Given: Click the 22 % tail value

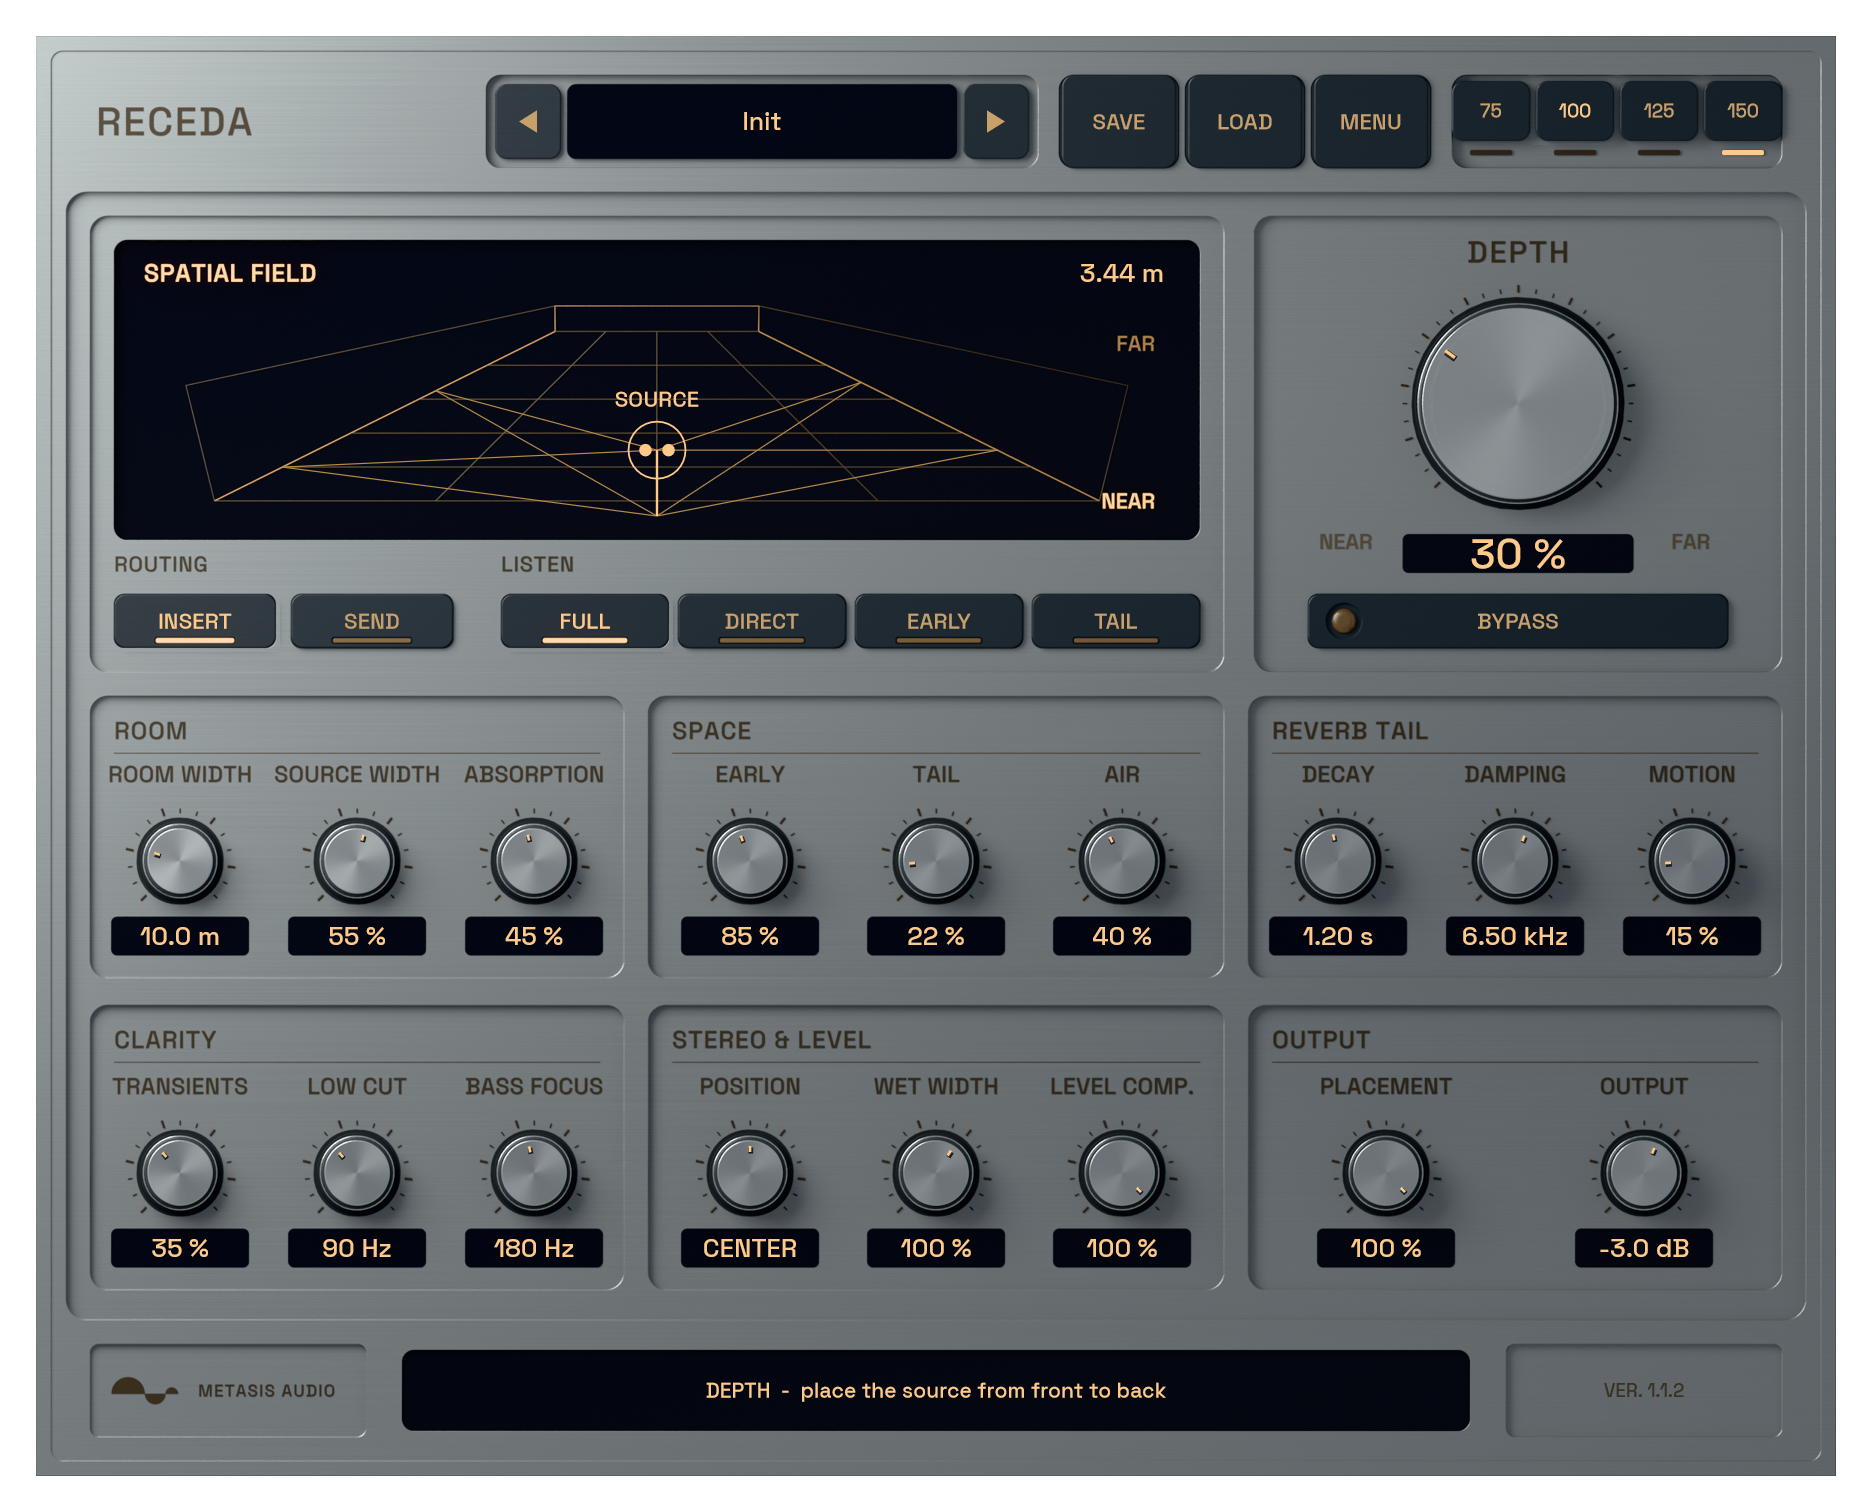Looking at the screenshot, I should (936, 936).
